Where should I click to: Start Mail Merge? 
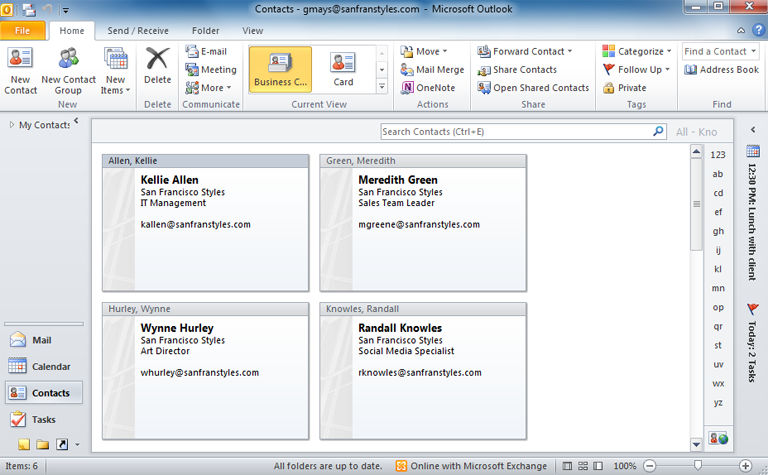pyautogui.click(x=432, y=70)
